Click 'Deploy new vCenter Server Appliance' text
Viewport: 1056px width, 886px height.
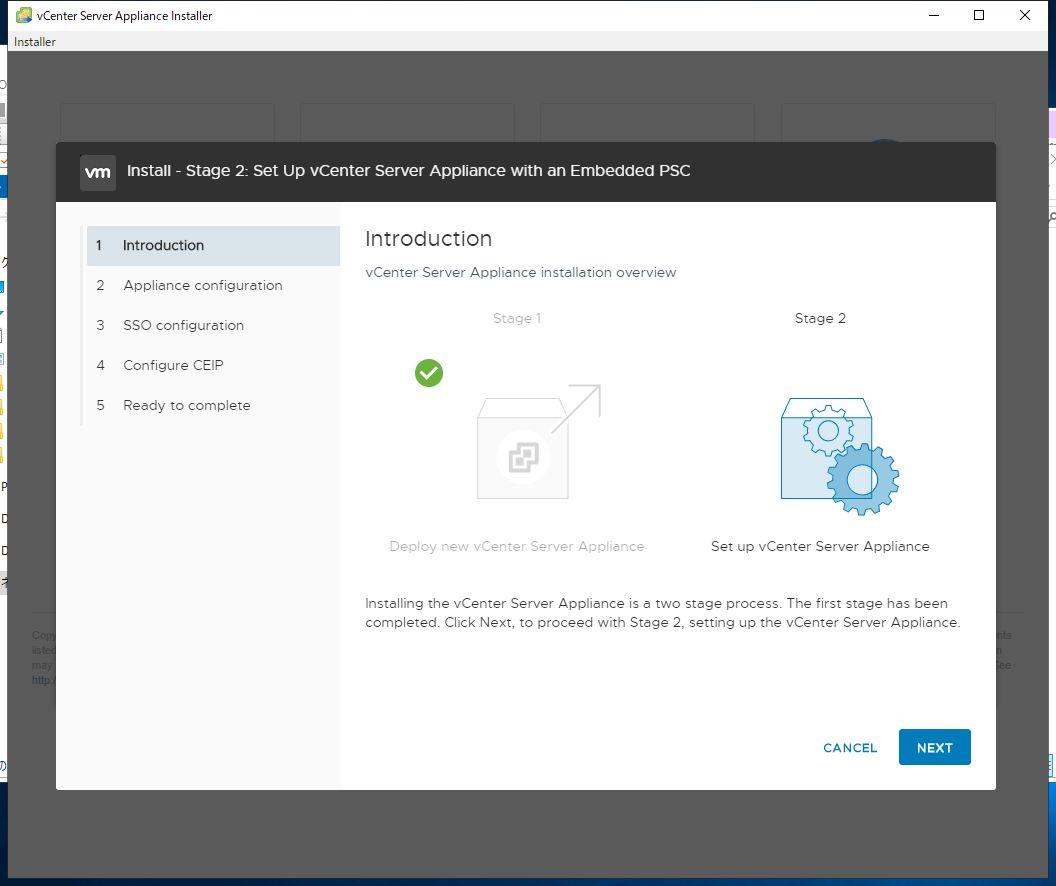[517, 546]
